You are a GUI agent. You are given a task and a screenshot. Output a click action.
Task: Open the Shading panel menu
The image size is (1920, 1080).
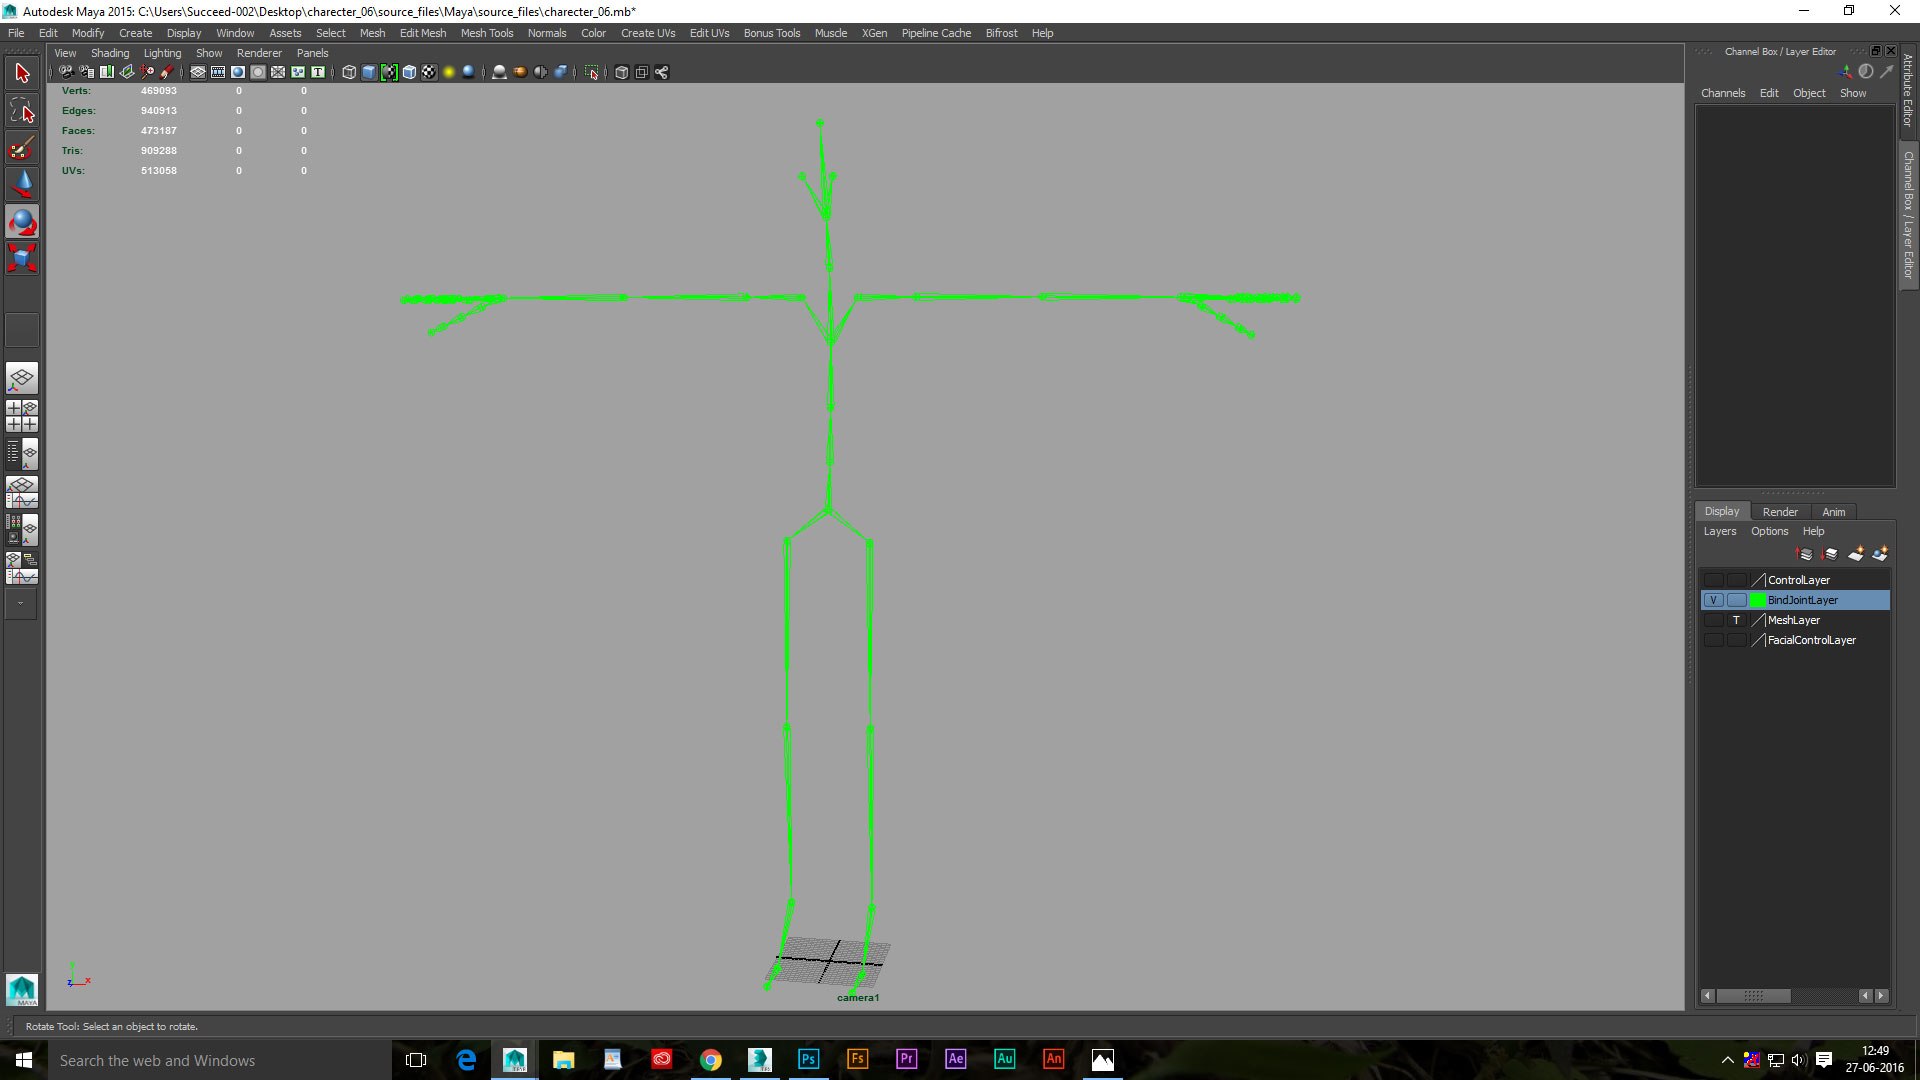coord(110,53)
